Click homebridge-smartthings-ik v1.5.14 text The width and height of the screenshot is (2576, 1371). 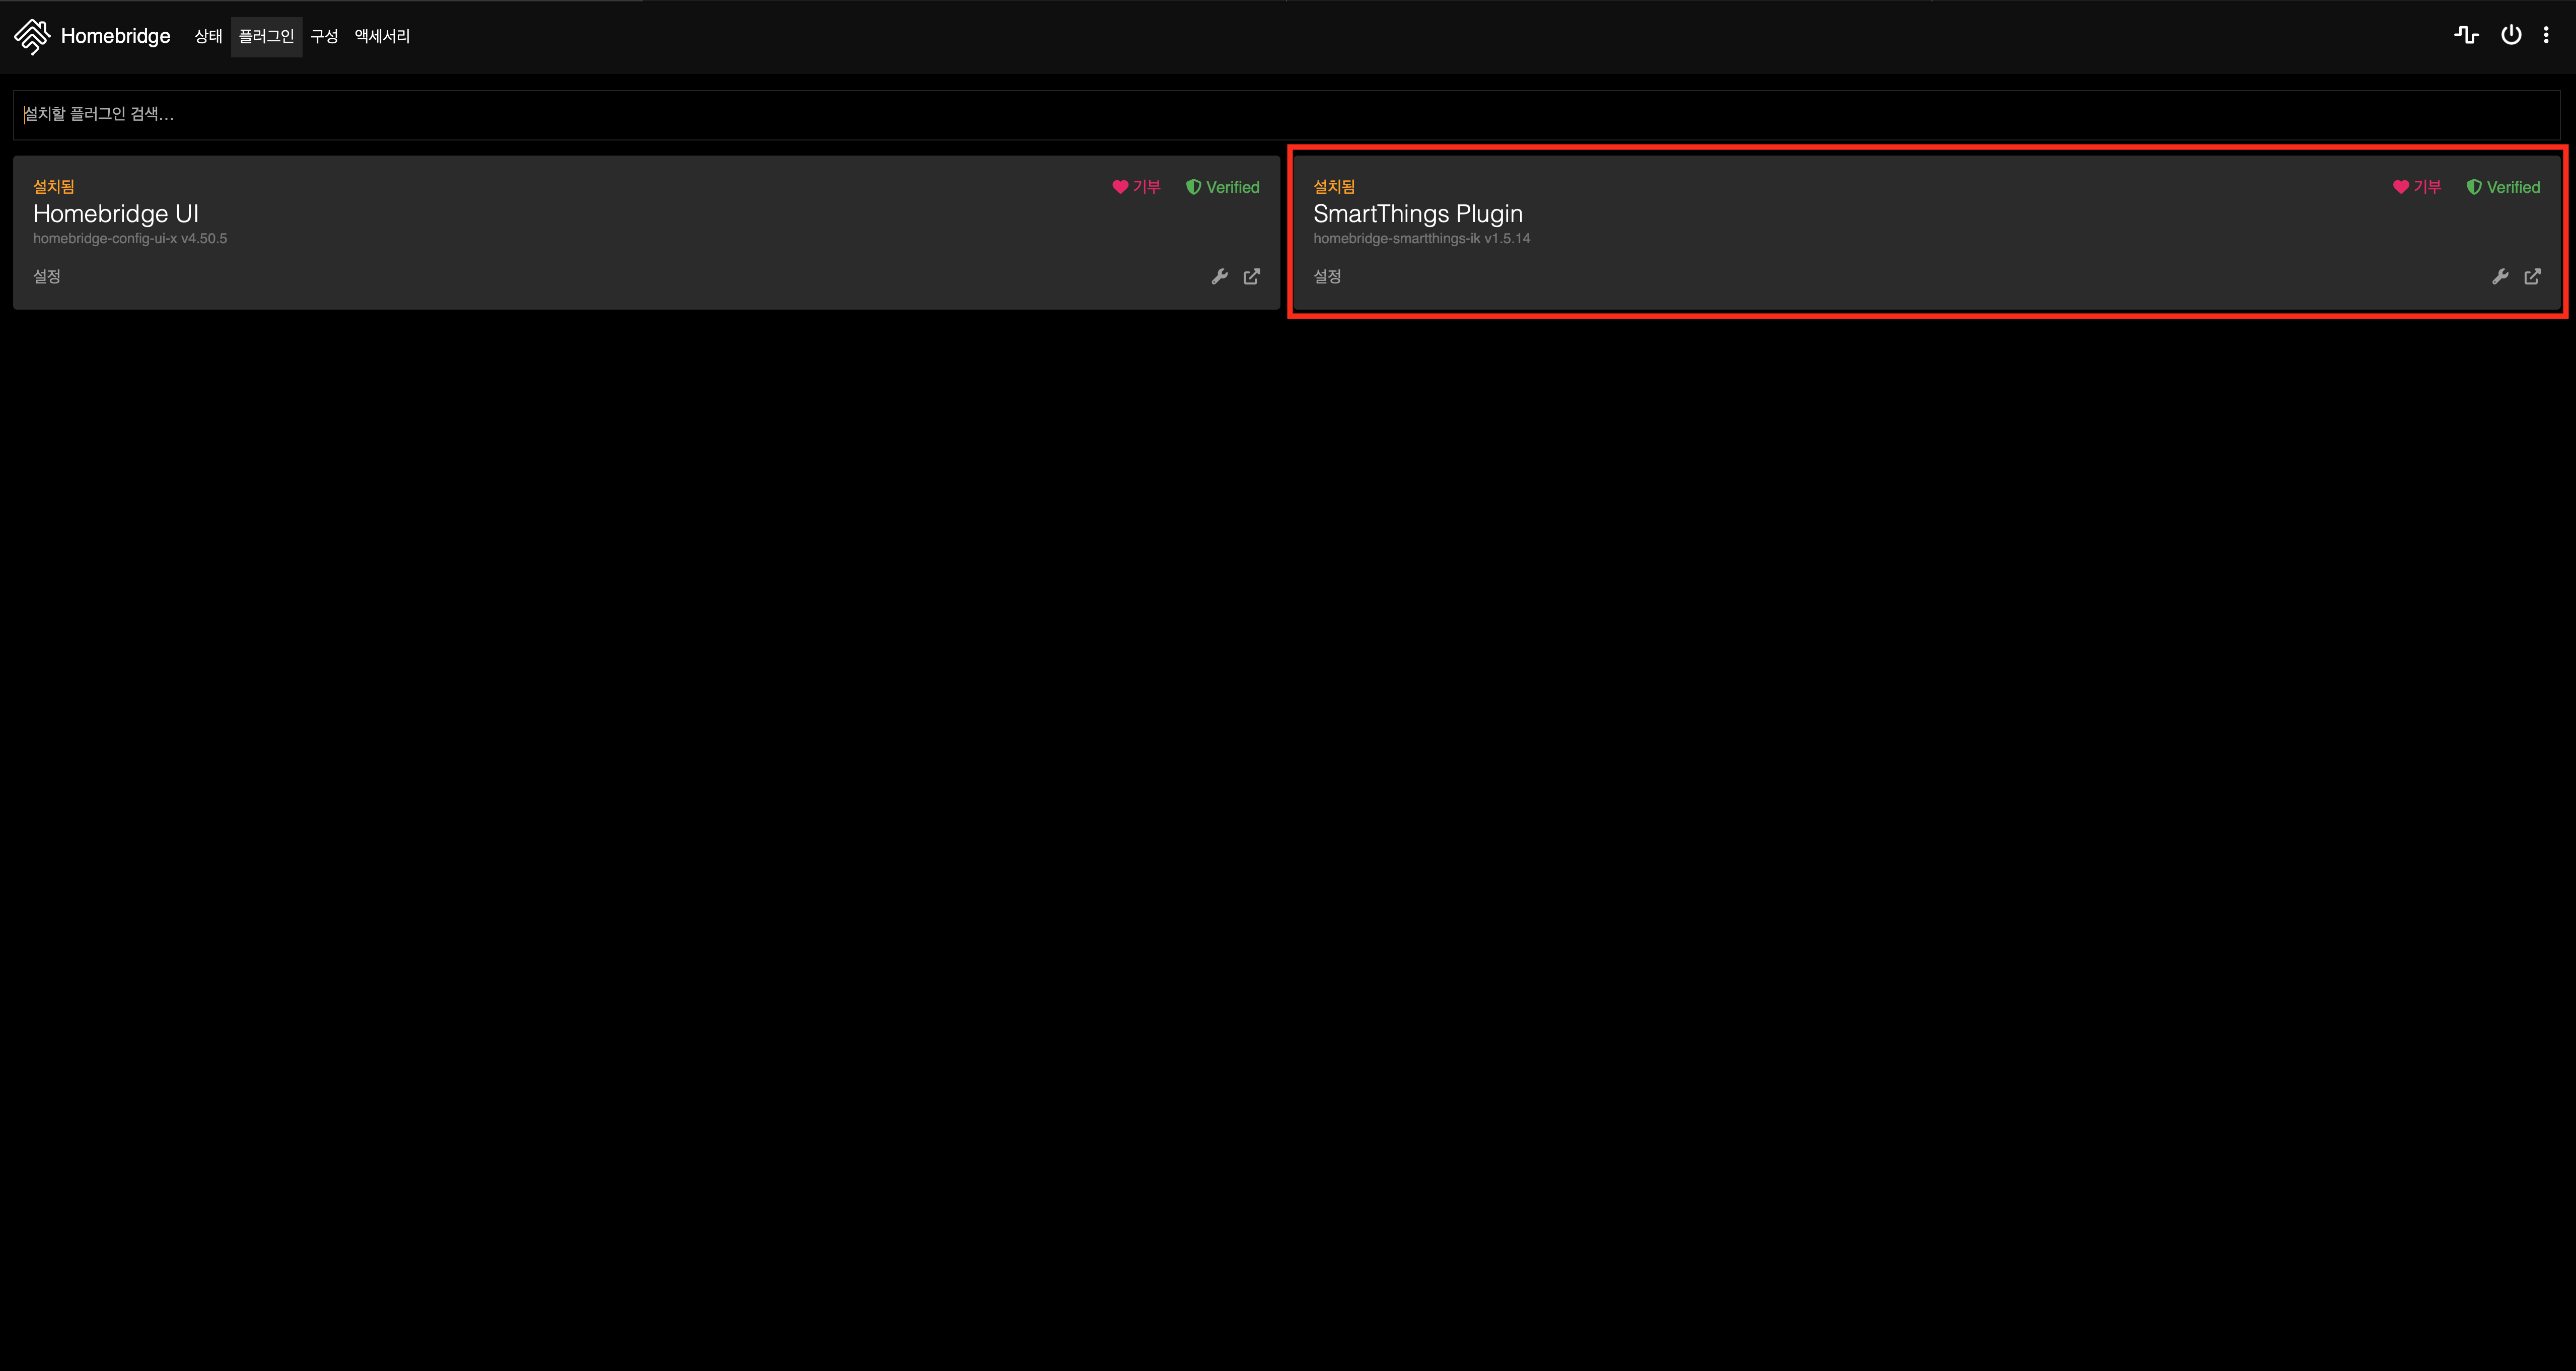coord(1422,239)
